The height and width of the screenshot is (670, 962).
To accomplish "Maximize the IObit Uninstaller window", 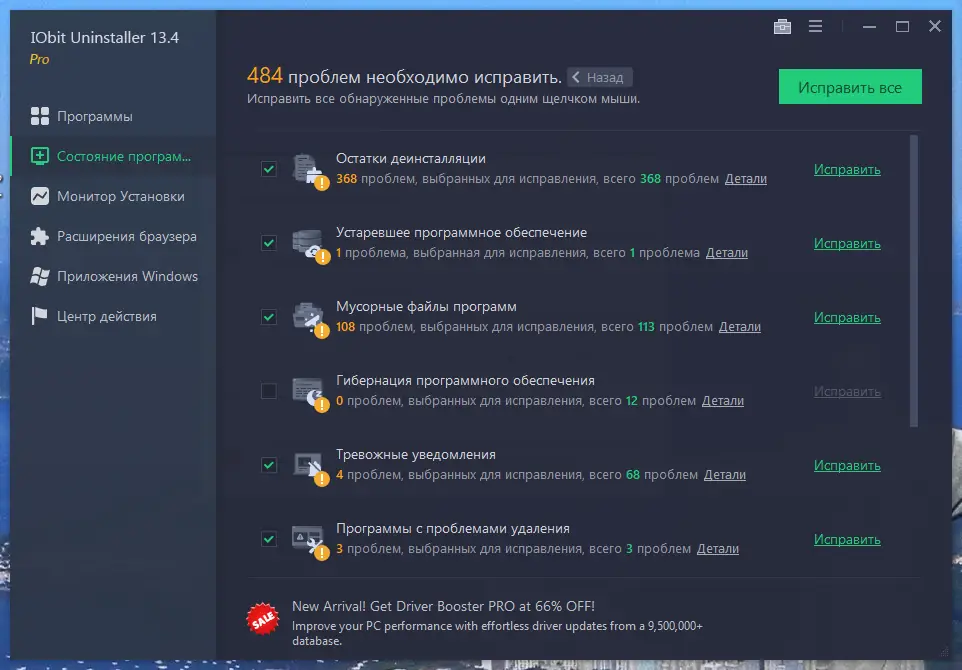I will tap(902, 26).
